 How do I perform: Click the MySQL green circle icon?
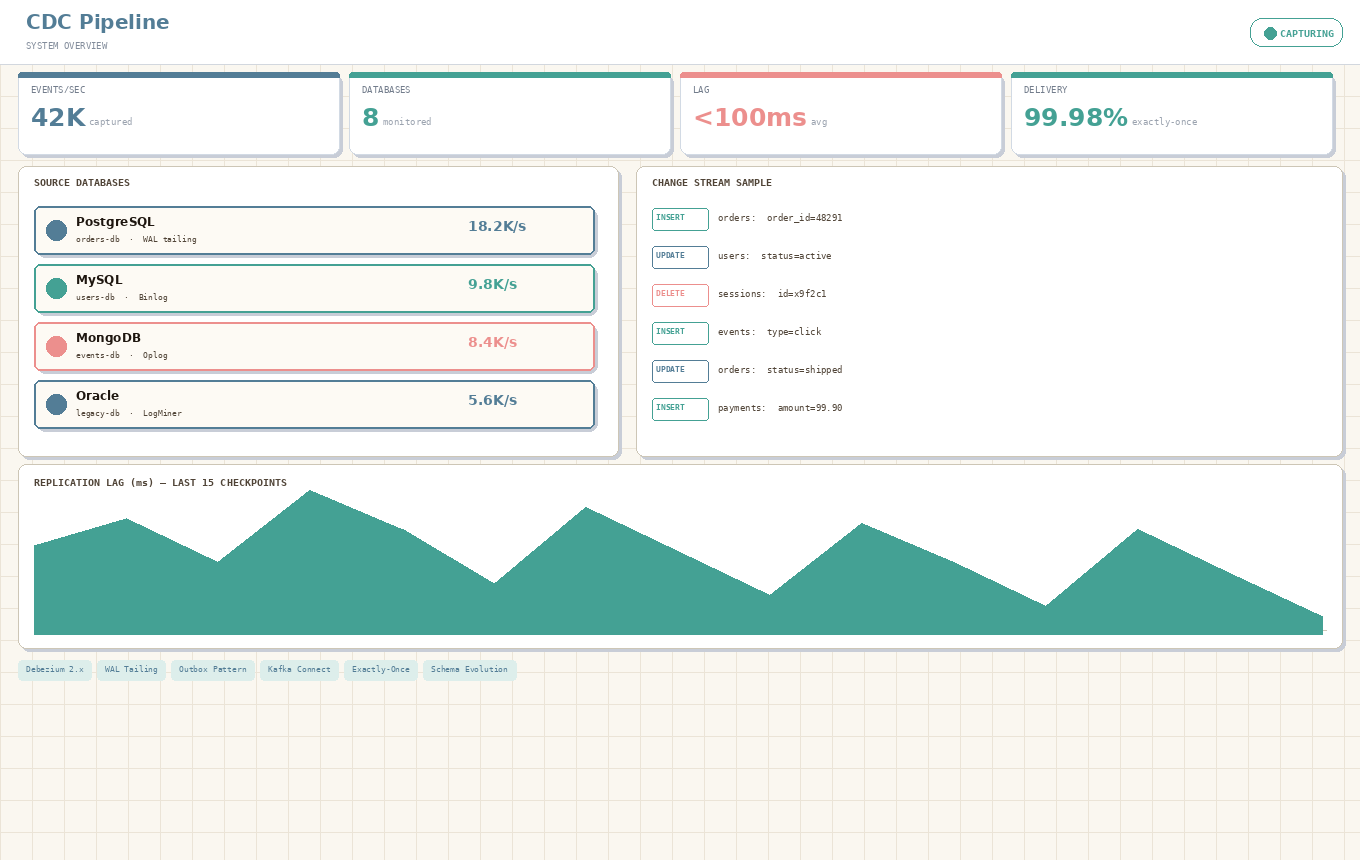pyautogui.click(x=56, y=289)
